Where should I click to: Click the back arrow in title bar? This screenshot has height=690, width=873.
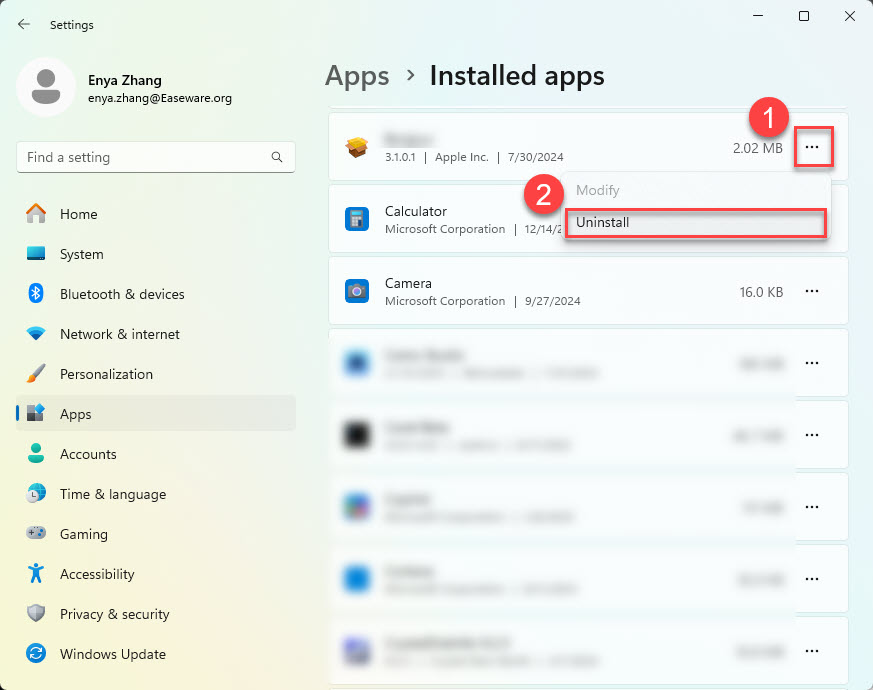coord(24,24)
